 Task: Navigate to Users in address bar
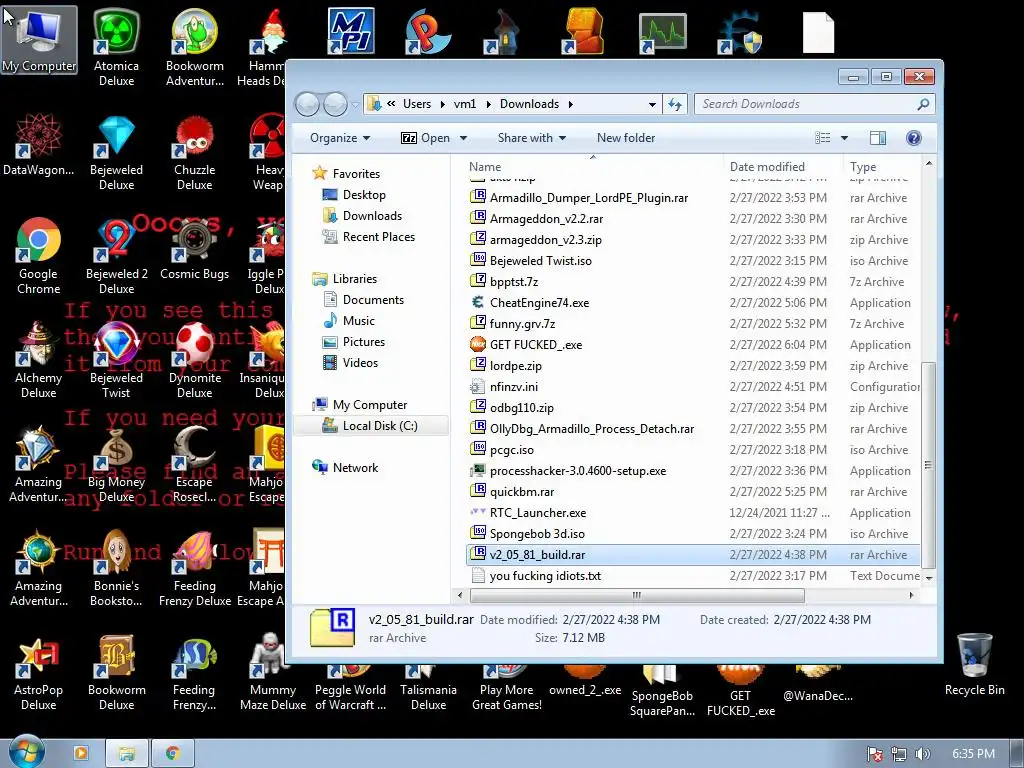pyautogui.click(x=417, y=104)
